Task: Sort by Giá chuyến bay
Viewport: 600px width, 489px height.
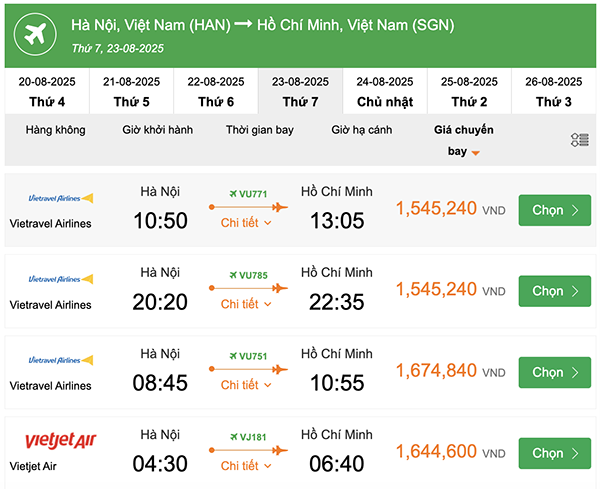Action: (x=463, y=140)
